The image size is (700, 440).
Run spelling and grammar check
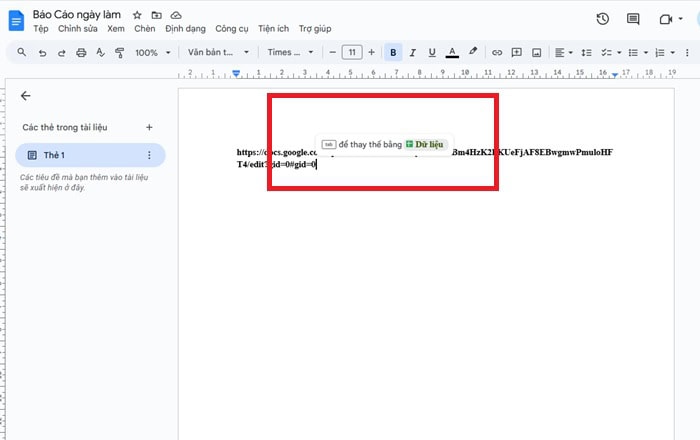click(100, 53)
